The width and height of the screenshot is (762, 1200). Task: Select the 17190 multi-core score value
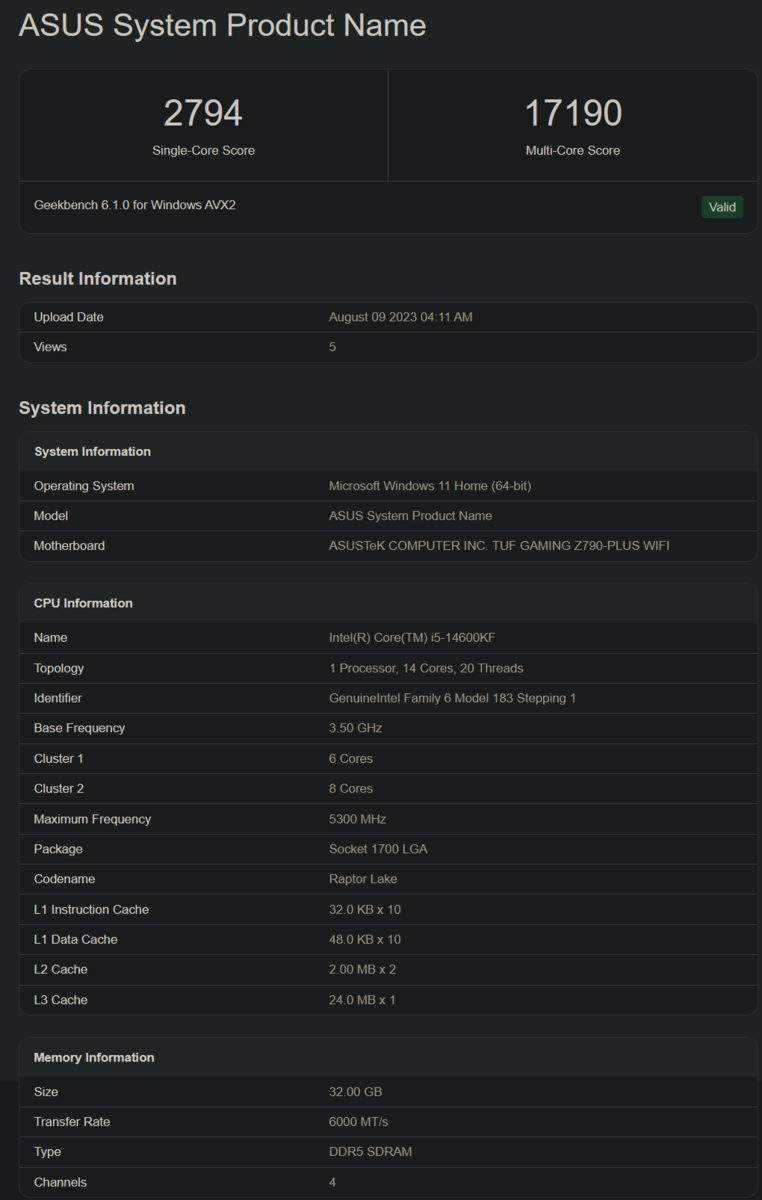pyautogui.click(x=573, y=113)
